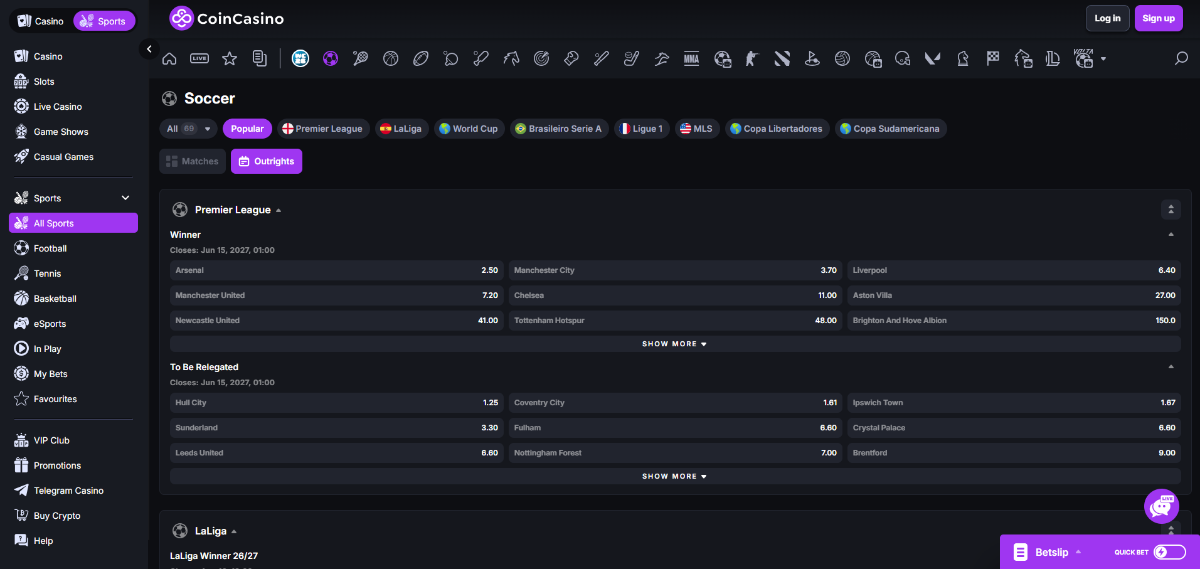Select the Golf flag icon
This screenshot has width=1200, height=569.
812,59
